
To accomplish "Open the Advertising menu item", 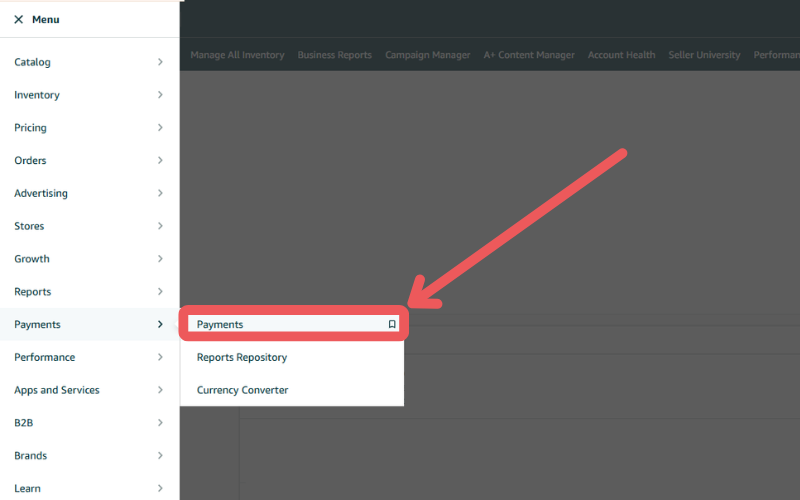I will pyautogui.click(x=89, y=193).
